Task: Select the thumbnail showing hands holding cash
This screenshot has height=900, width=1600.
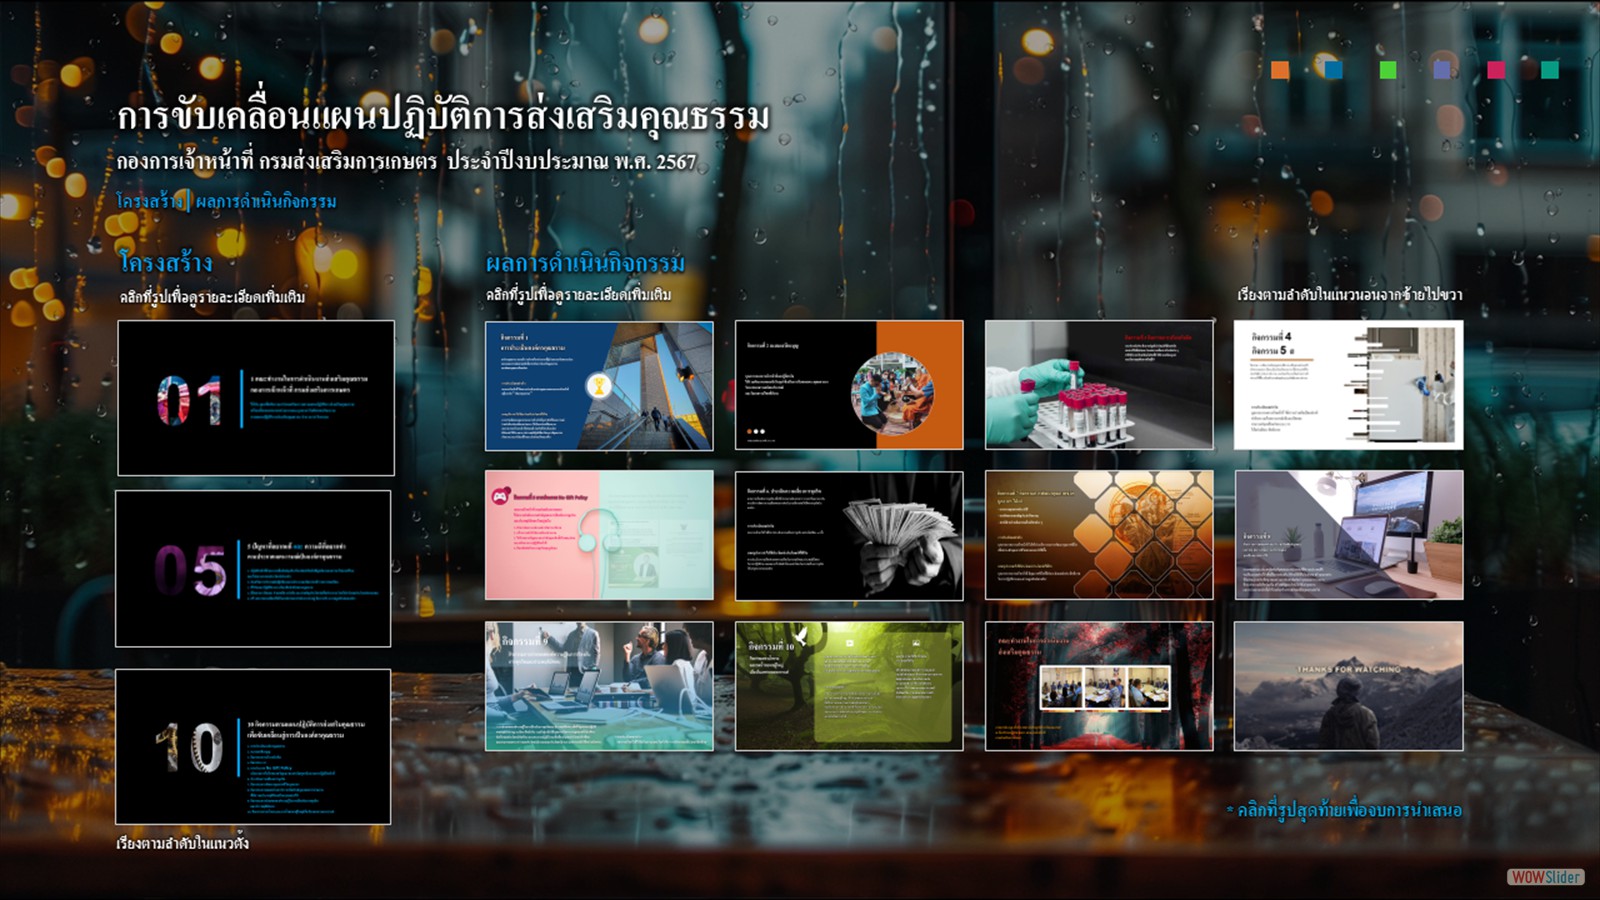Action: point(849,535)
